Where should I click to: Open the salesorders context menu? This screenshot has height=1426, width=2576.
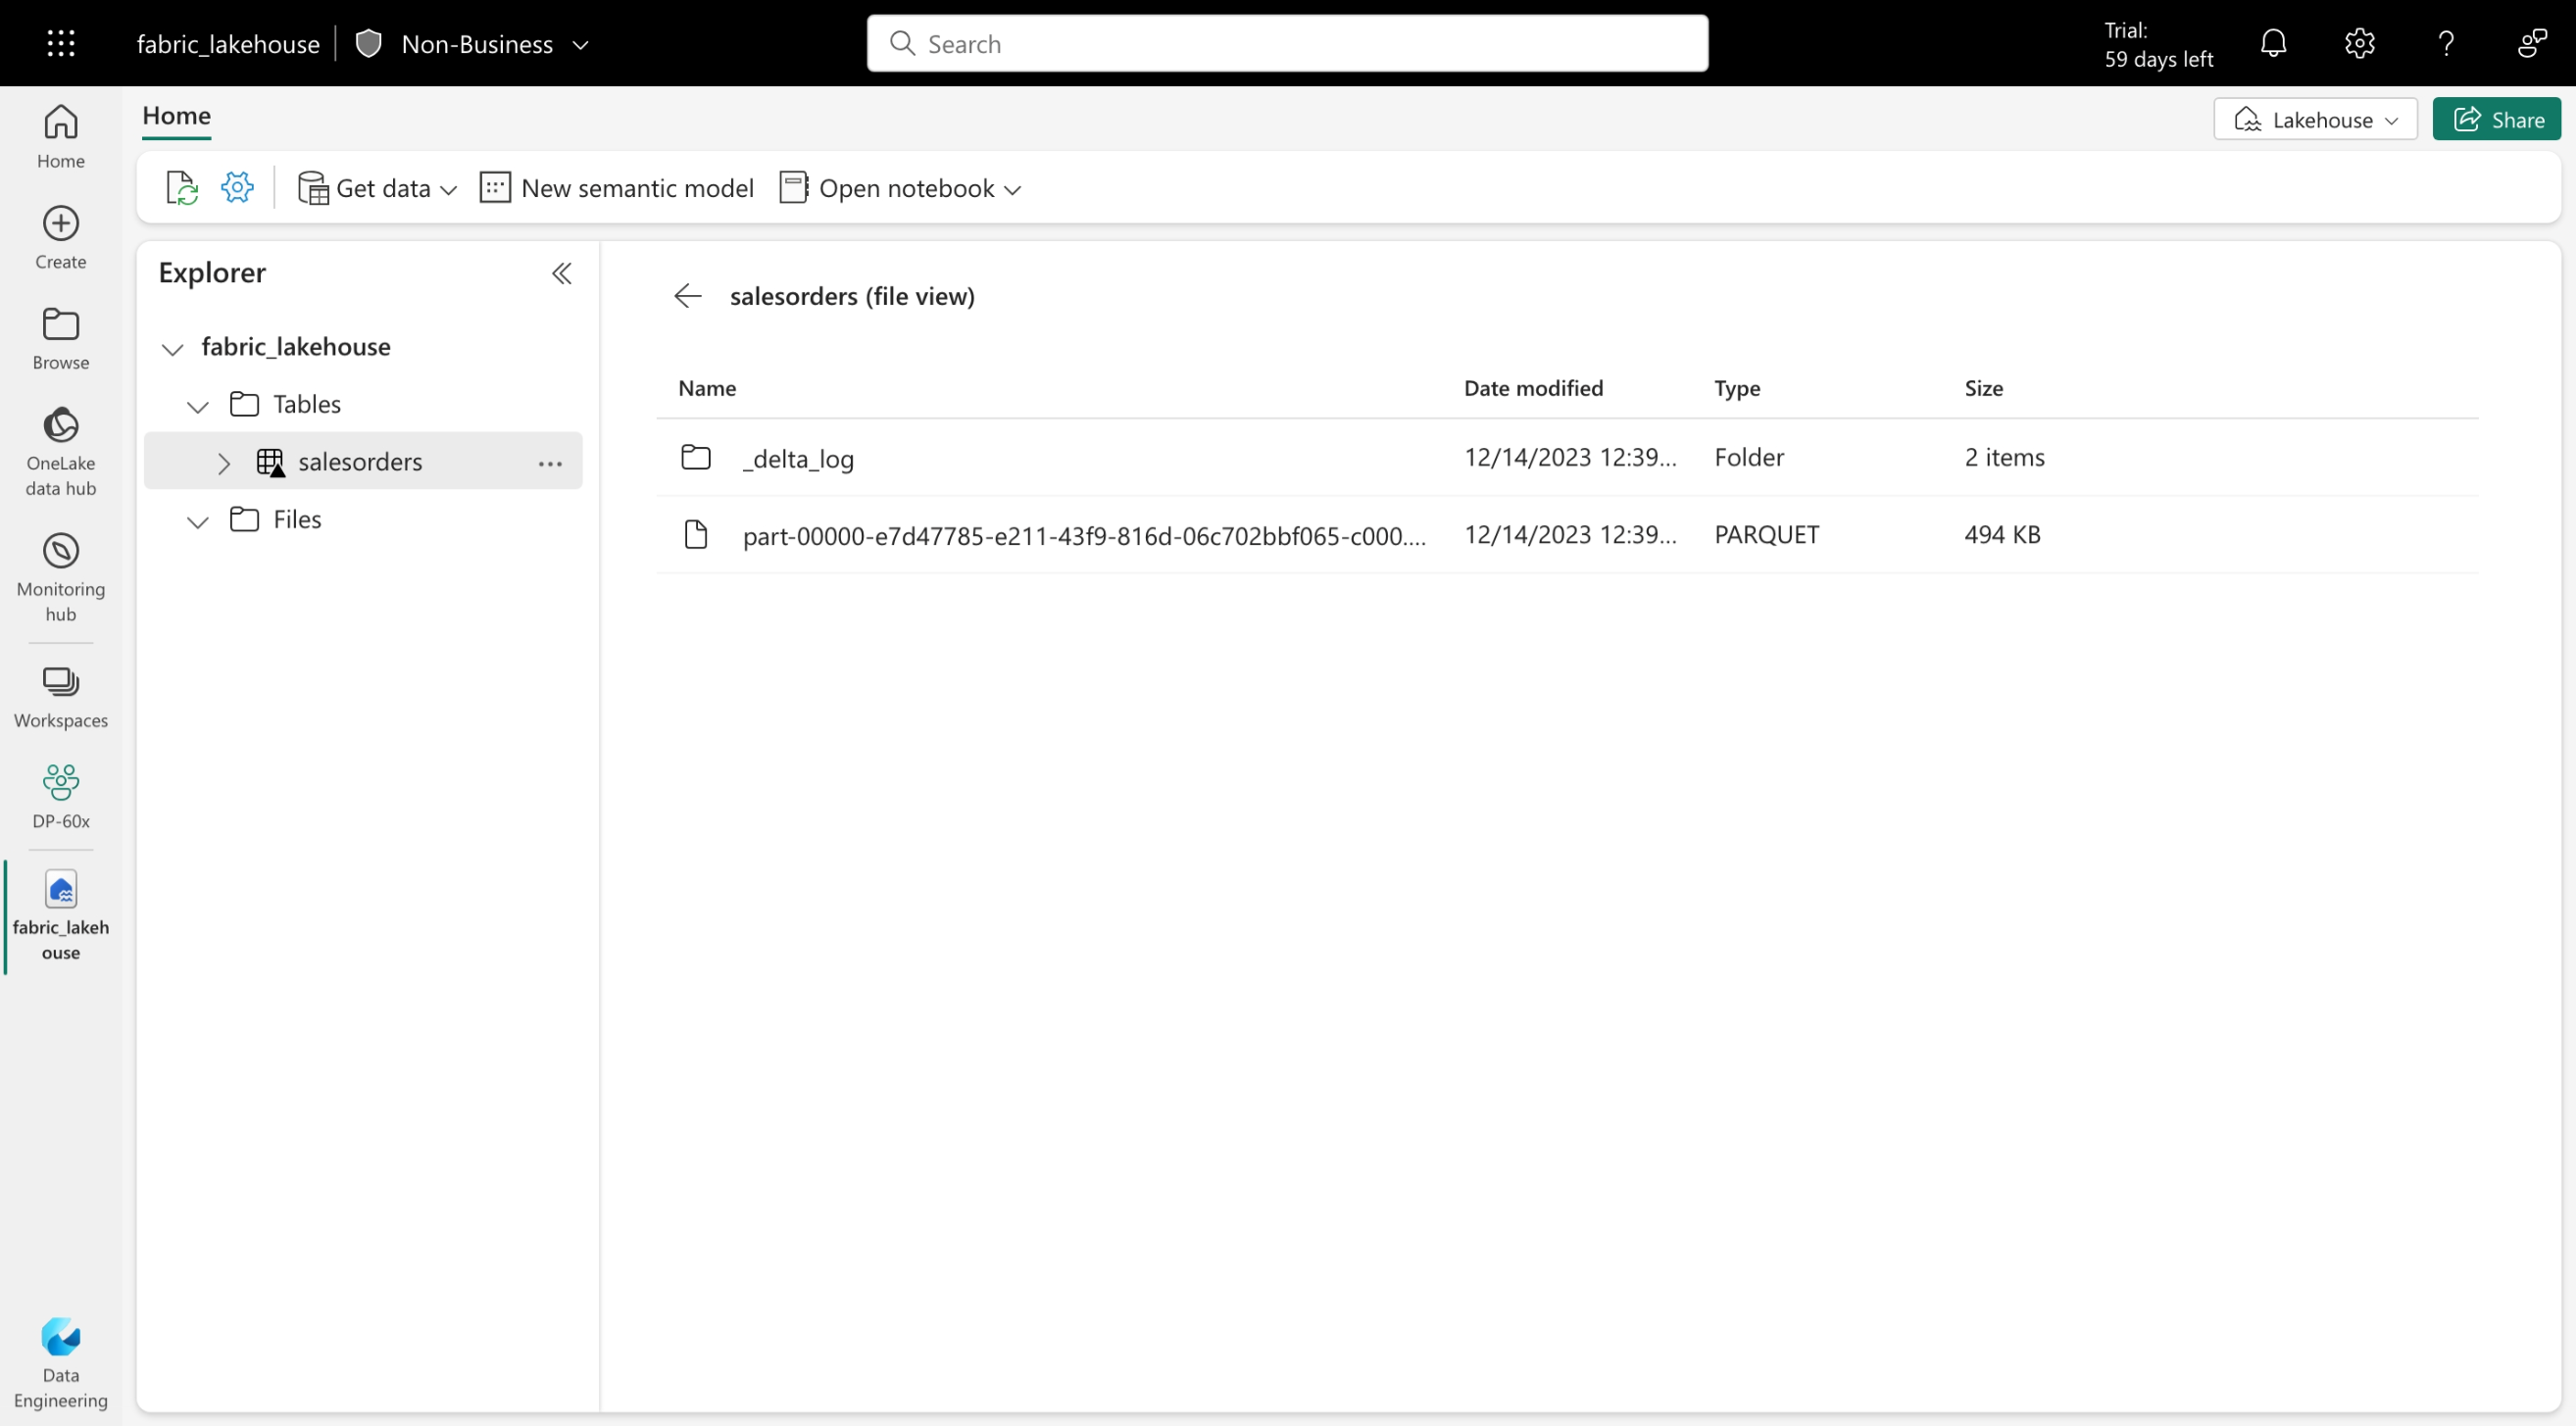tap(552, 462)
